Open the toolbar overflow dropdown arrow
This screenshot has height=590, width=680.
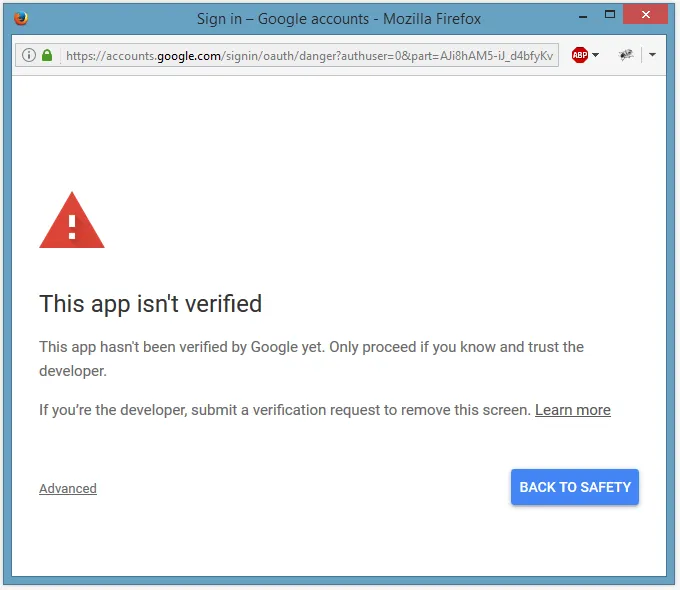click(652, 55)
